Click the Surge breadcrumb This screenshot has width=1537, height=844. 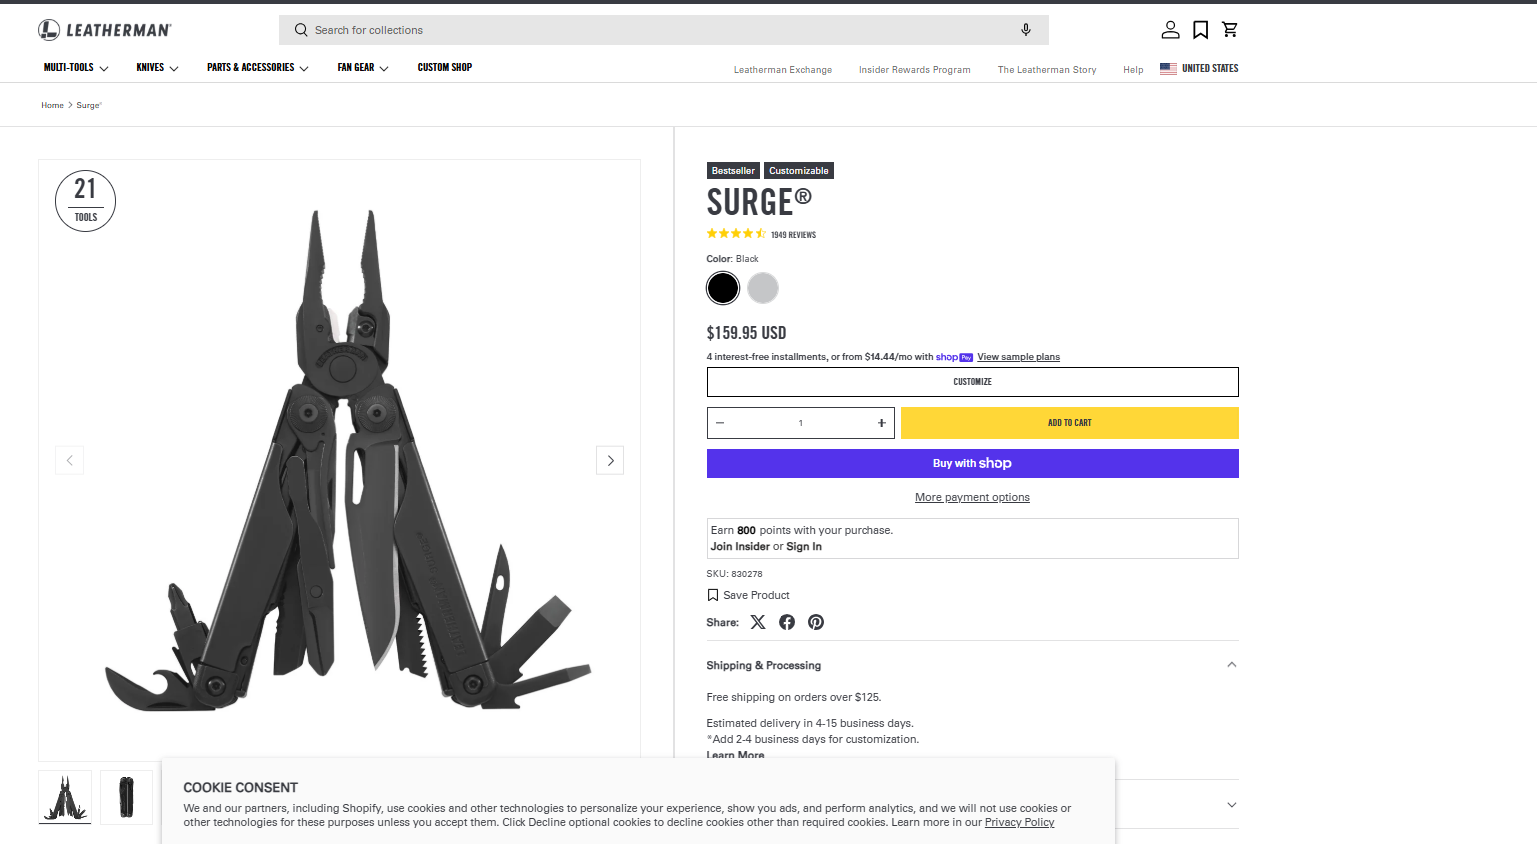89,105
